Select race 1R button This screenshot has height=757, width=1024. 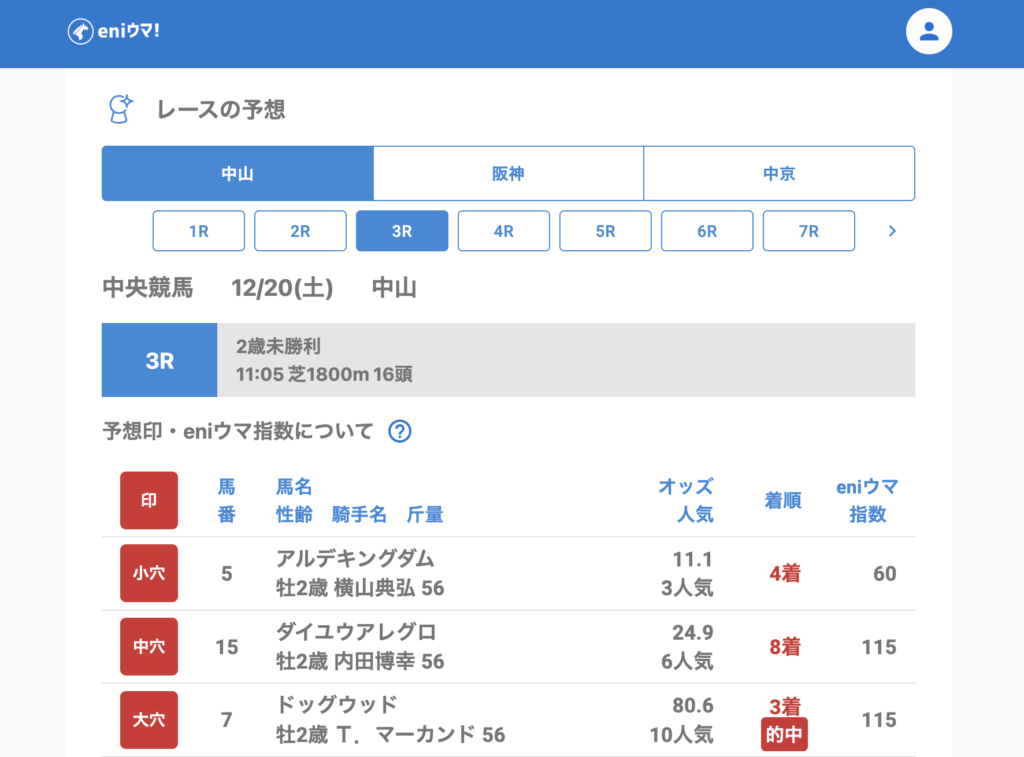(198, 231)
